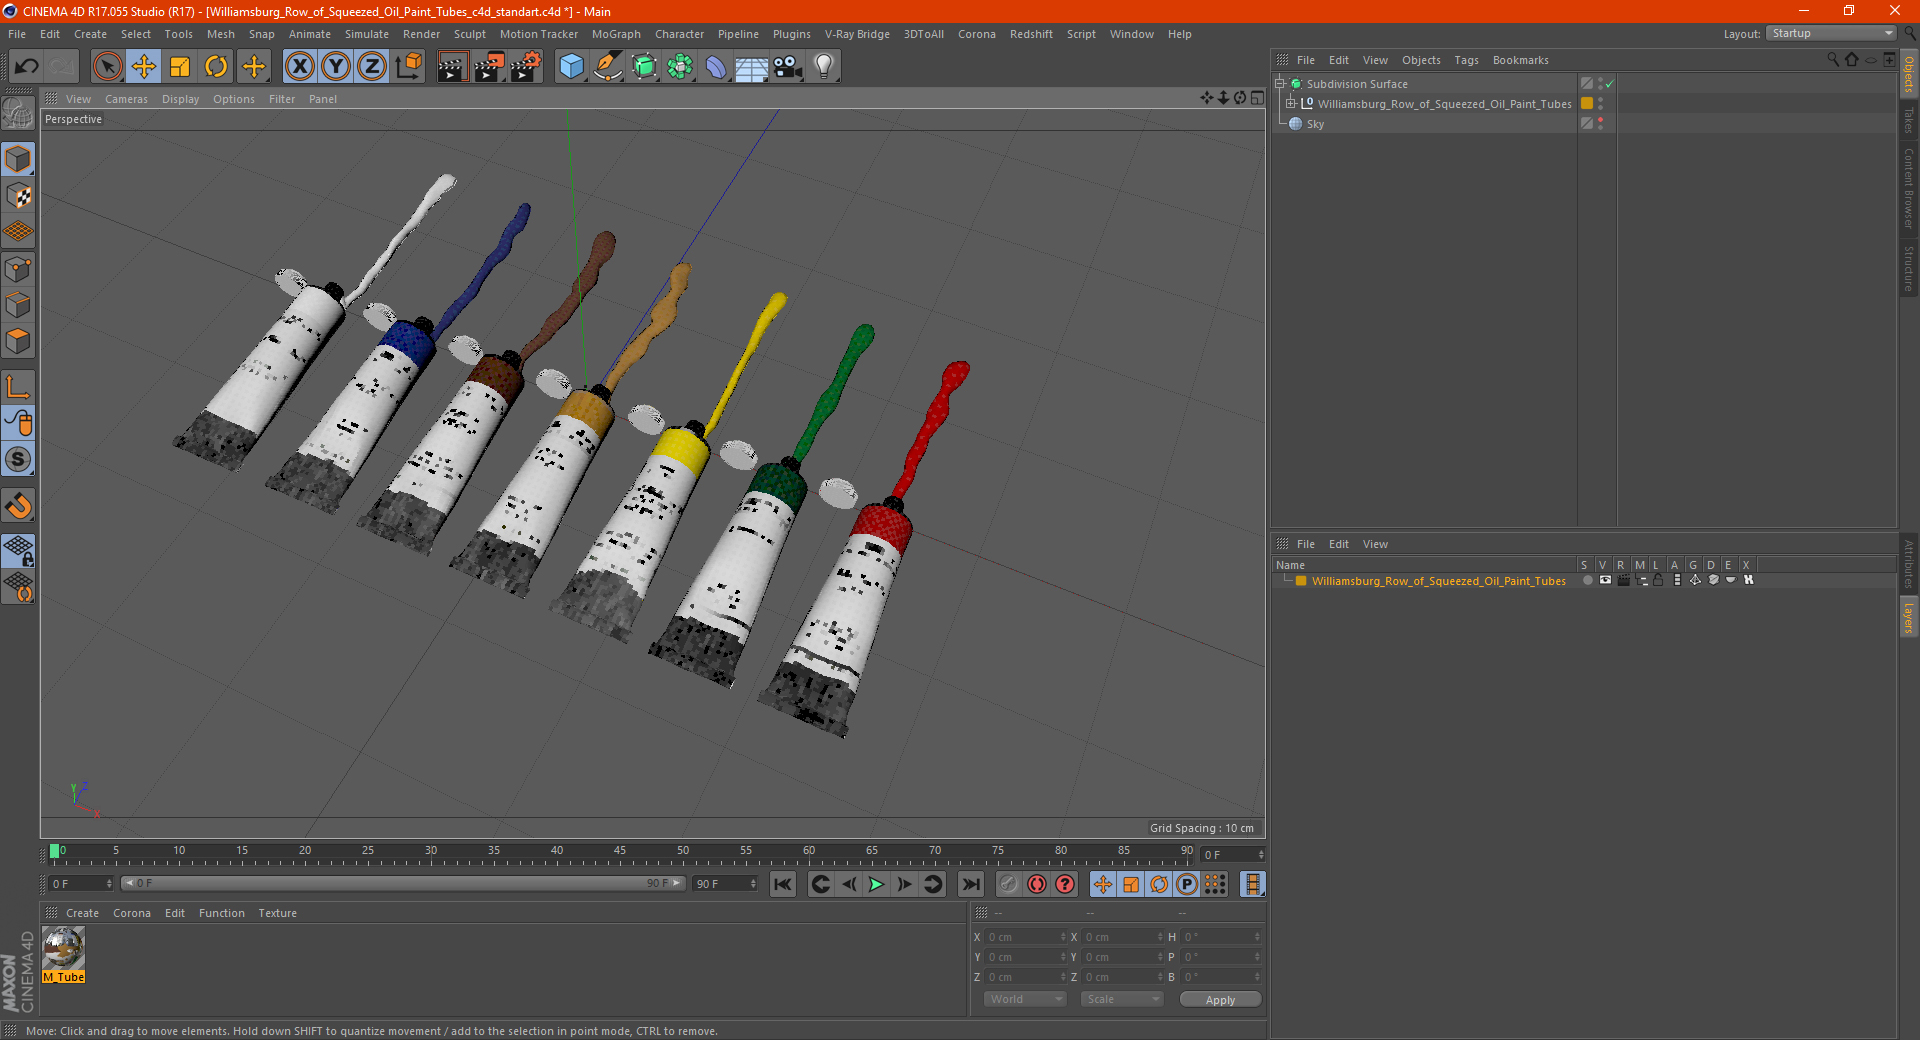Open the viewport Filter menu

pyautogui.click(x=282, y=99)
